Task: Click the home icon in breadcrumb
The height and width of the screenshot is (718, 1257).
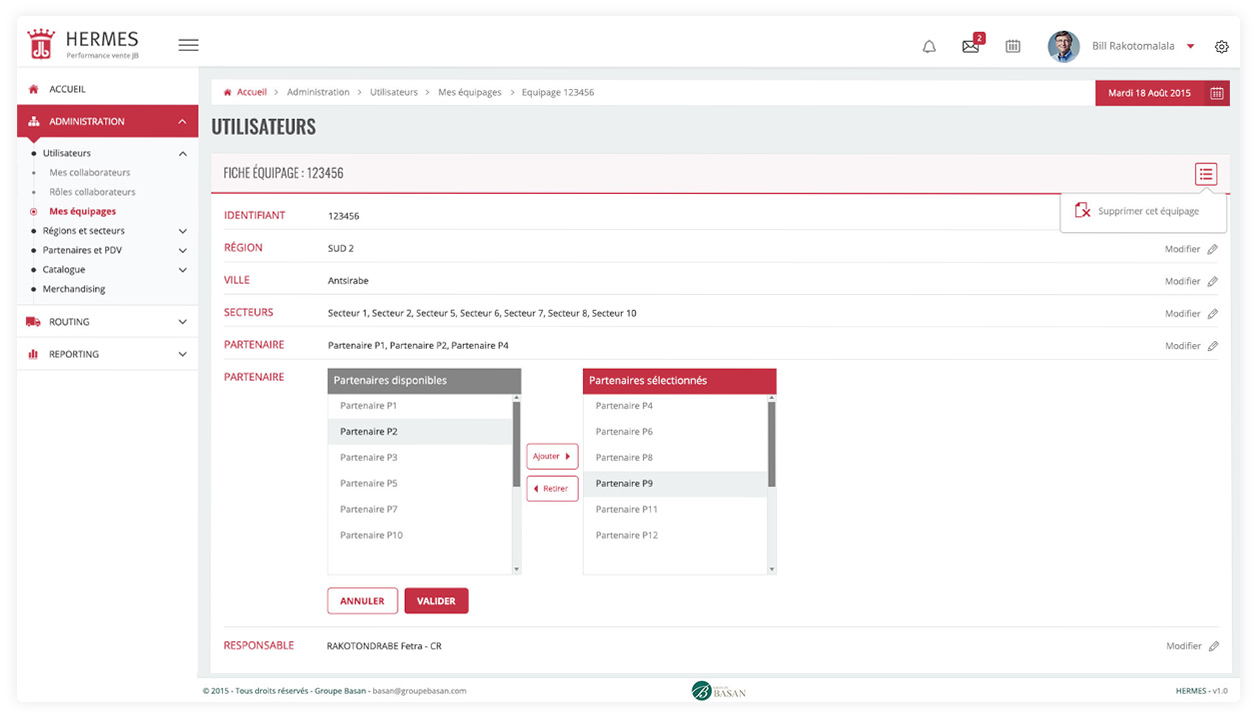Action: coord(228,92)
